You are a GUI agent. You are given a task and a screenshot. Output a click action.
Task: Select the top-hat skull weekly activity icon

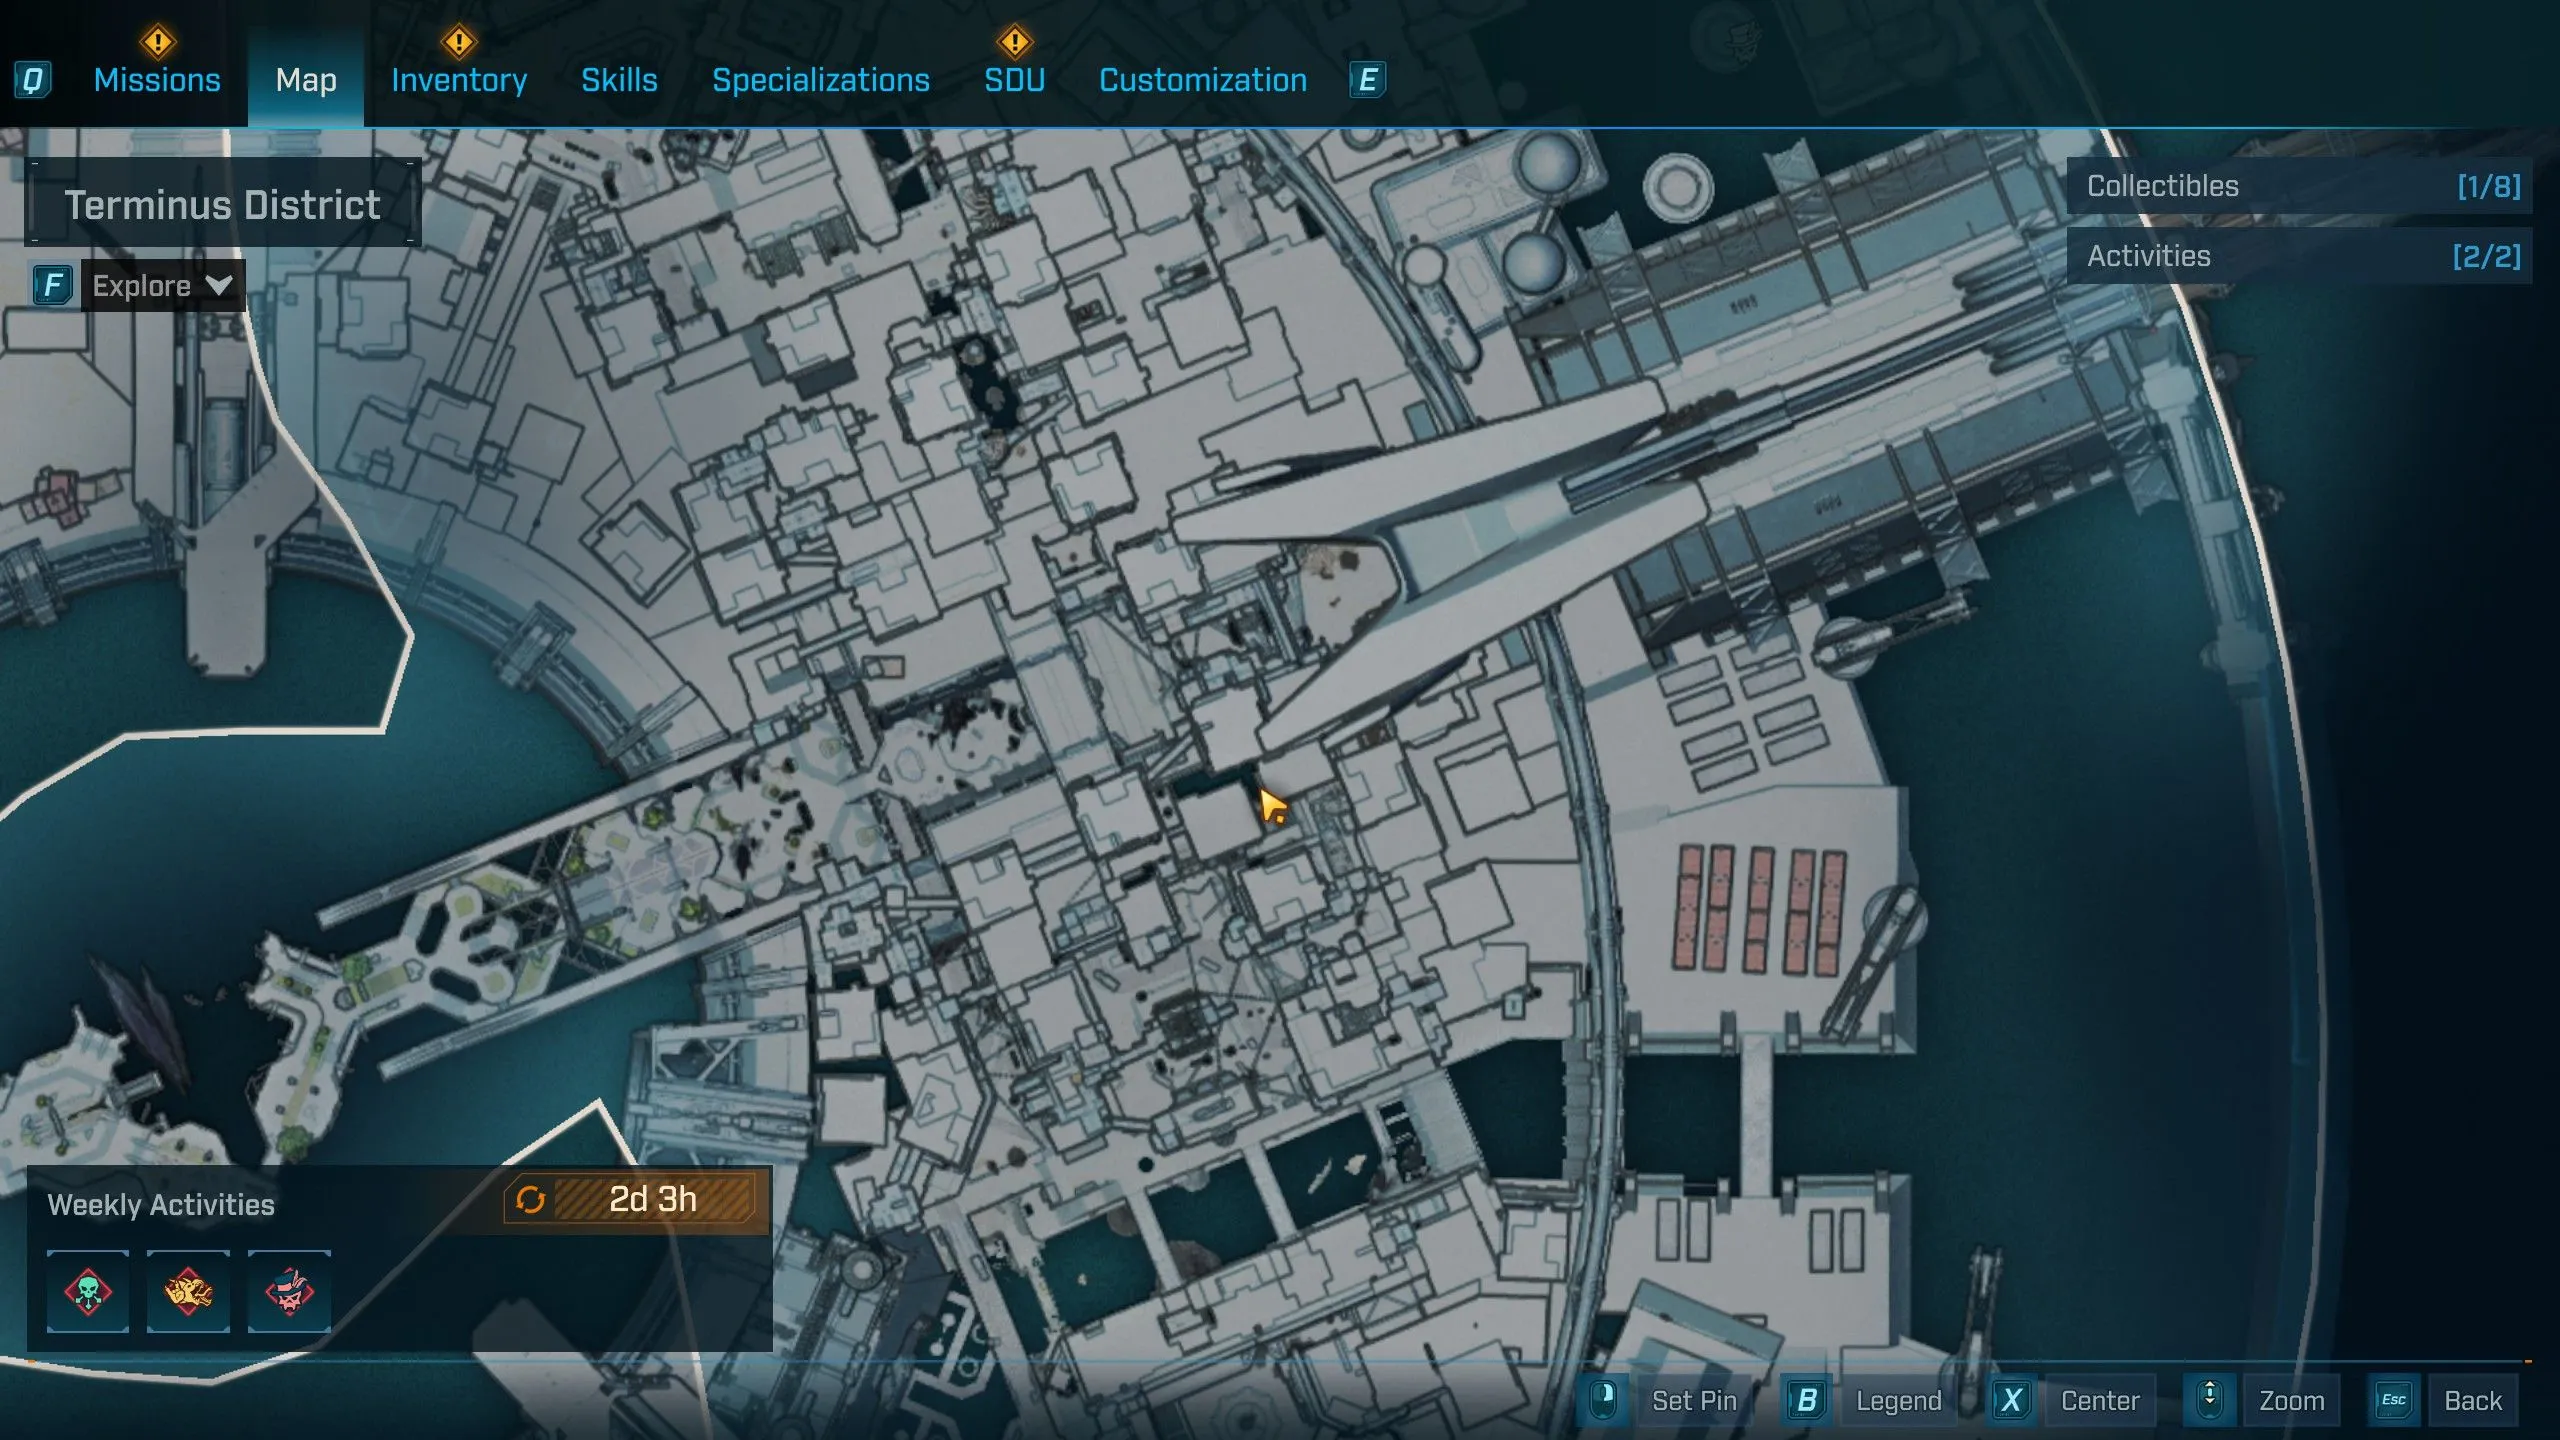(289, 1291)
